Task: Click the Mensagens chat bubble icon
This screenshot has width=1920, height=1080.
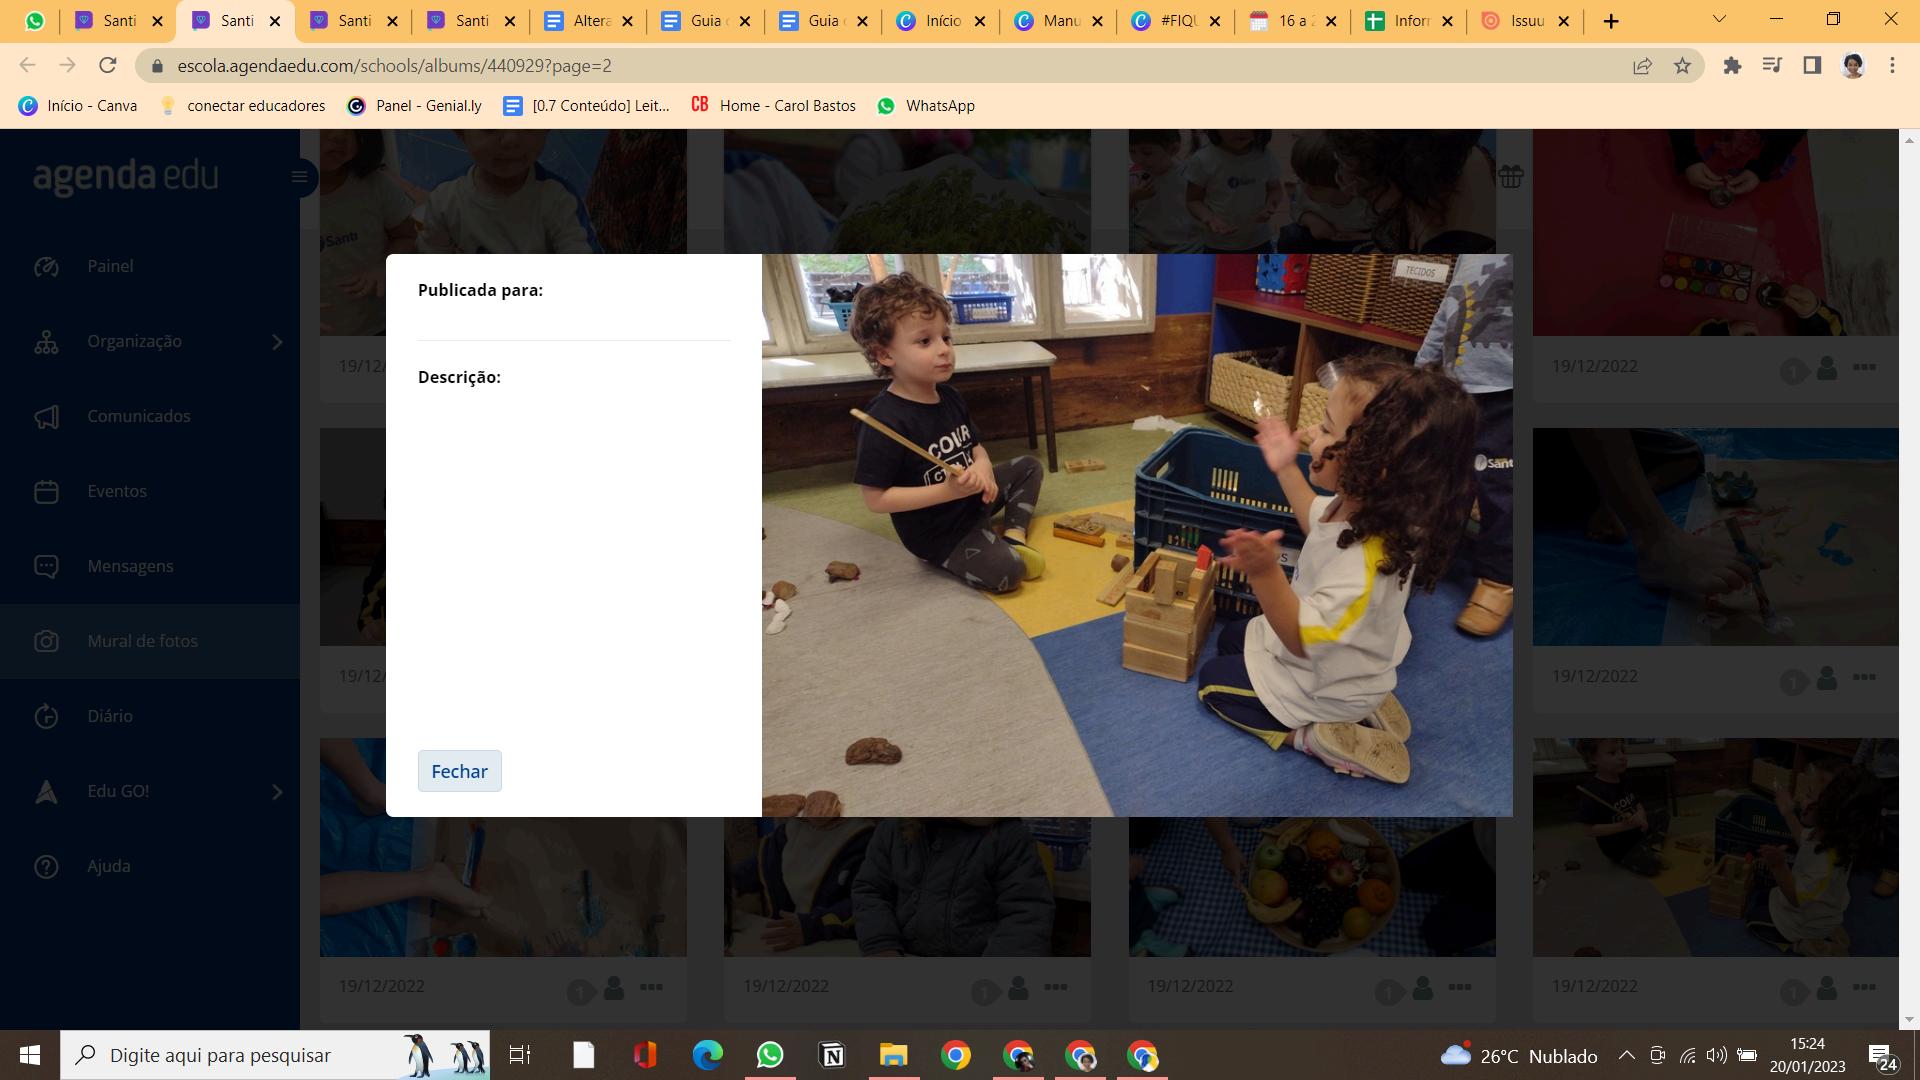Action: (46, 566)
